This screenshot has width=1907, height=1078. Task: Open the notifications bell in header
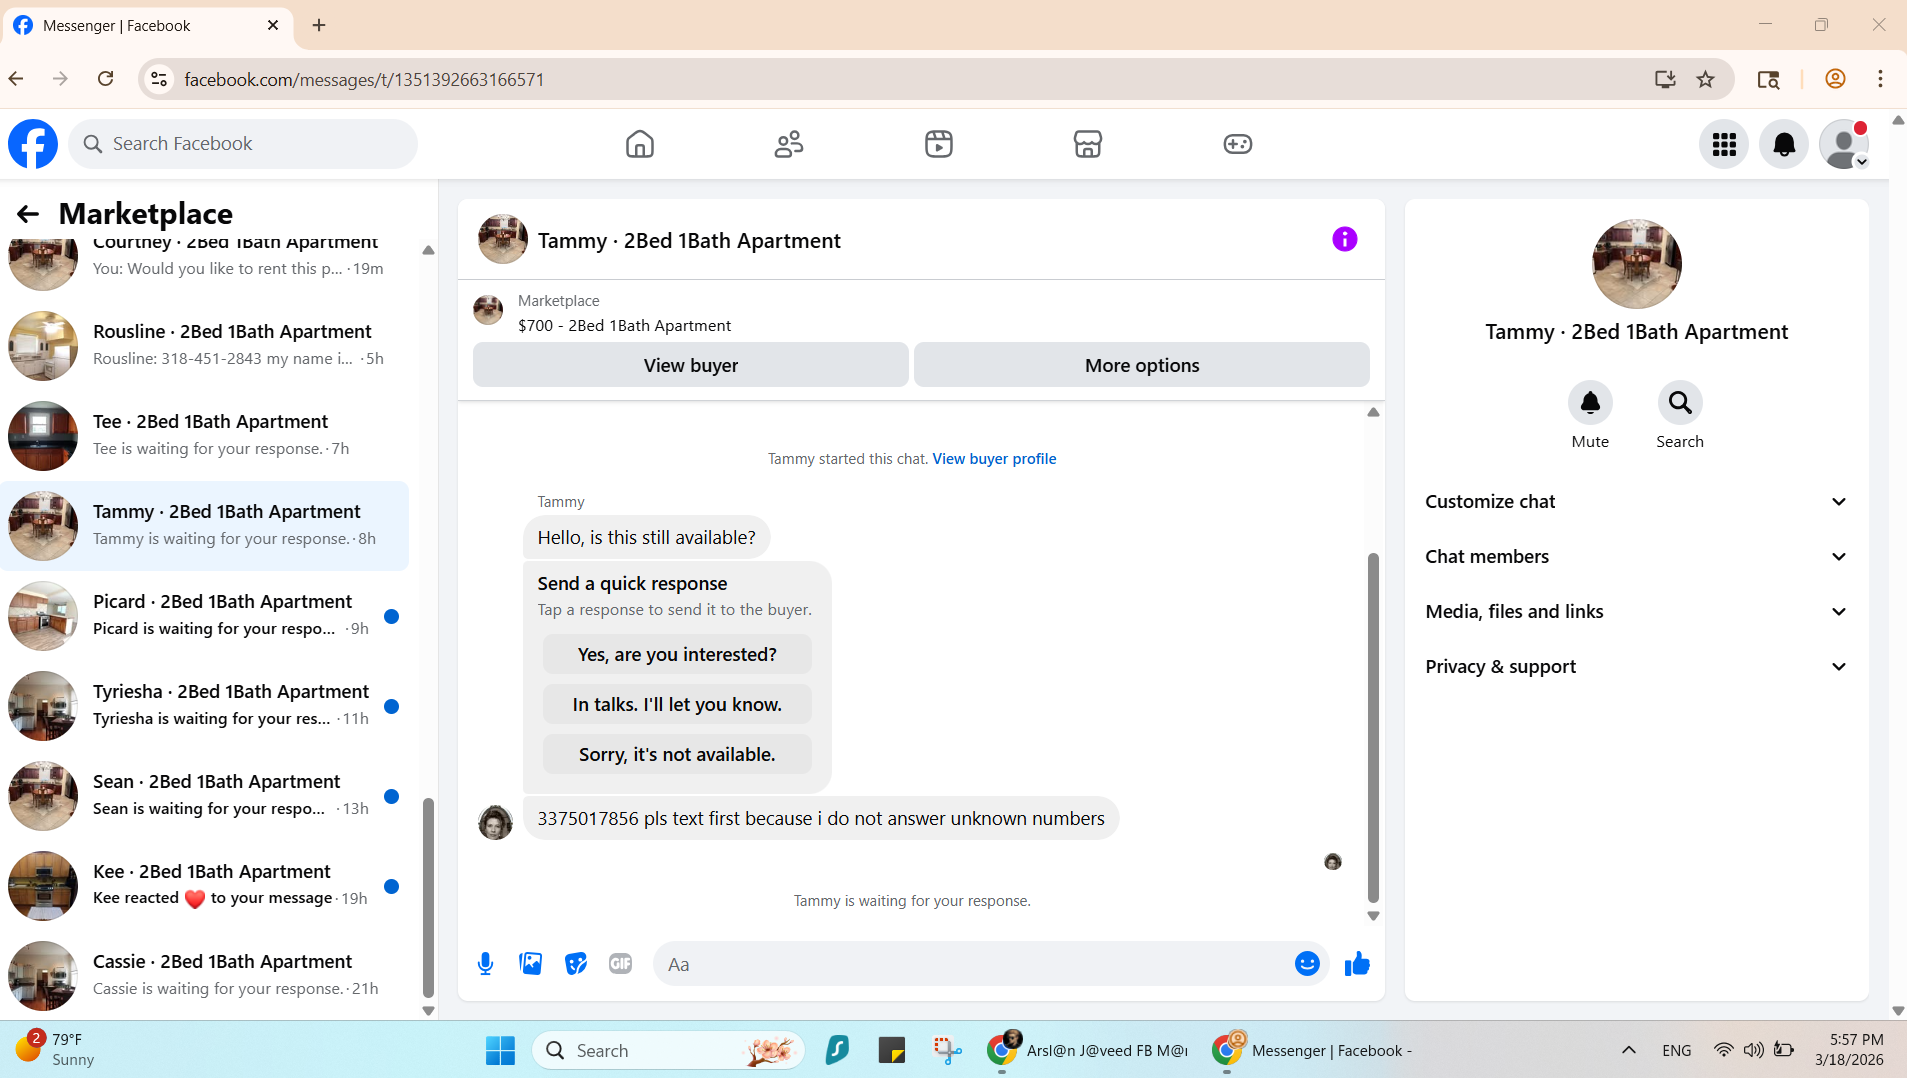coord(1784,144)
